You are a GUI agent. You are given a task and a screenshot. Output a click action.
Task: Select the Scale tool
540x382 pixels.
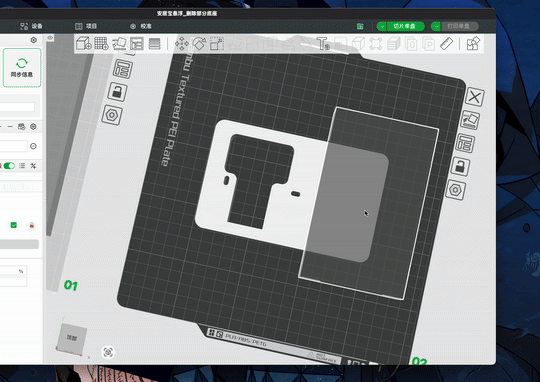point(217,44)
